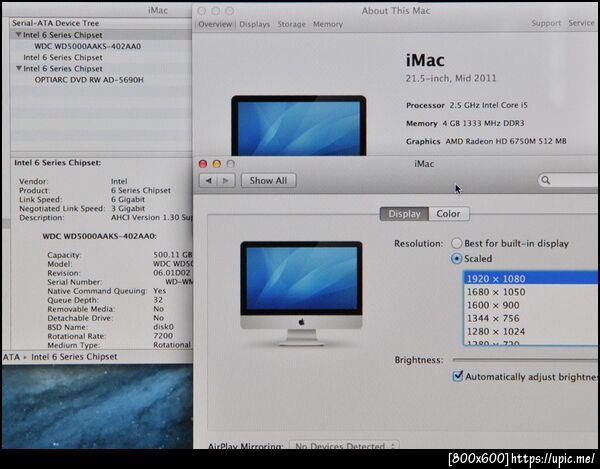Click the iMac thumbnail in Displays pane

(301, 293)
